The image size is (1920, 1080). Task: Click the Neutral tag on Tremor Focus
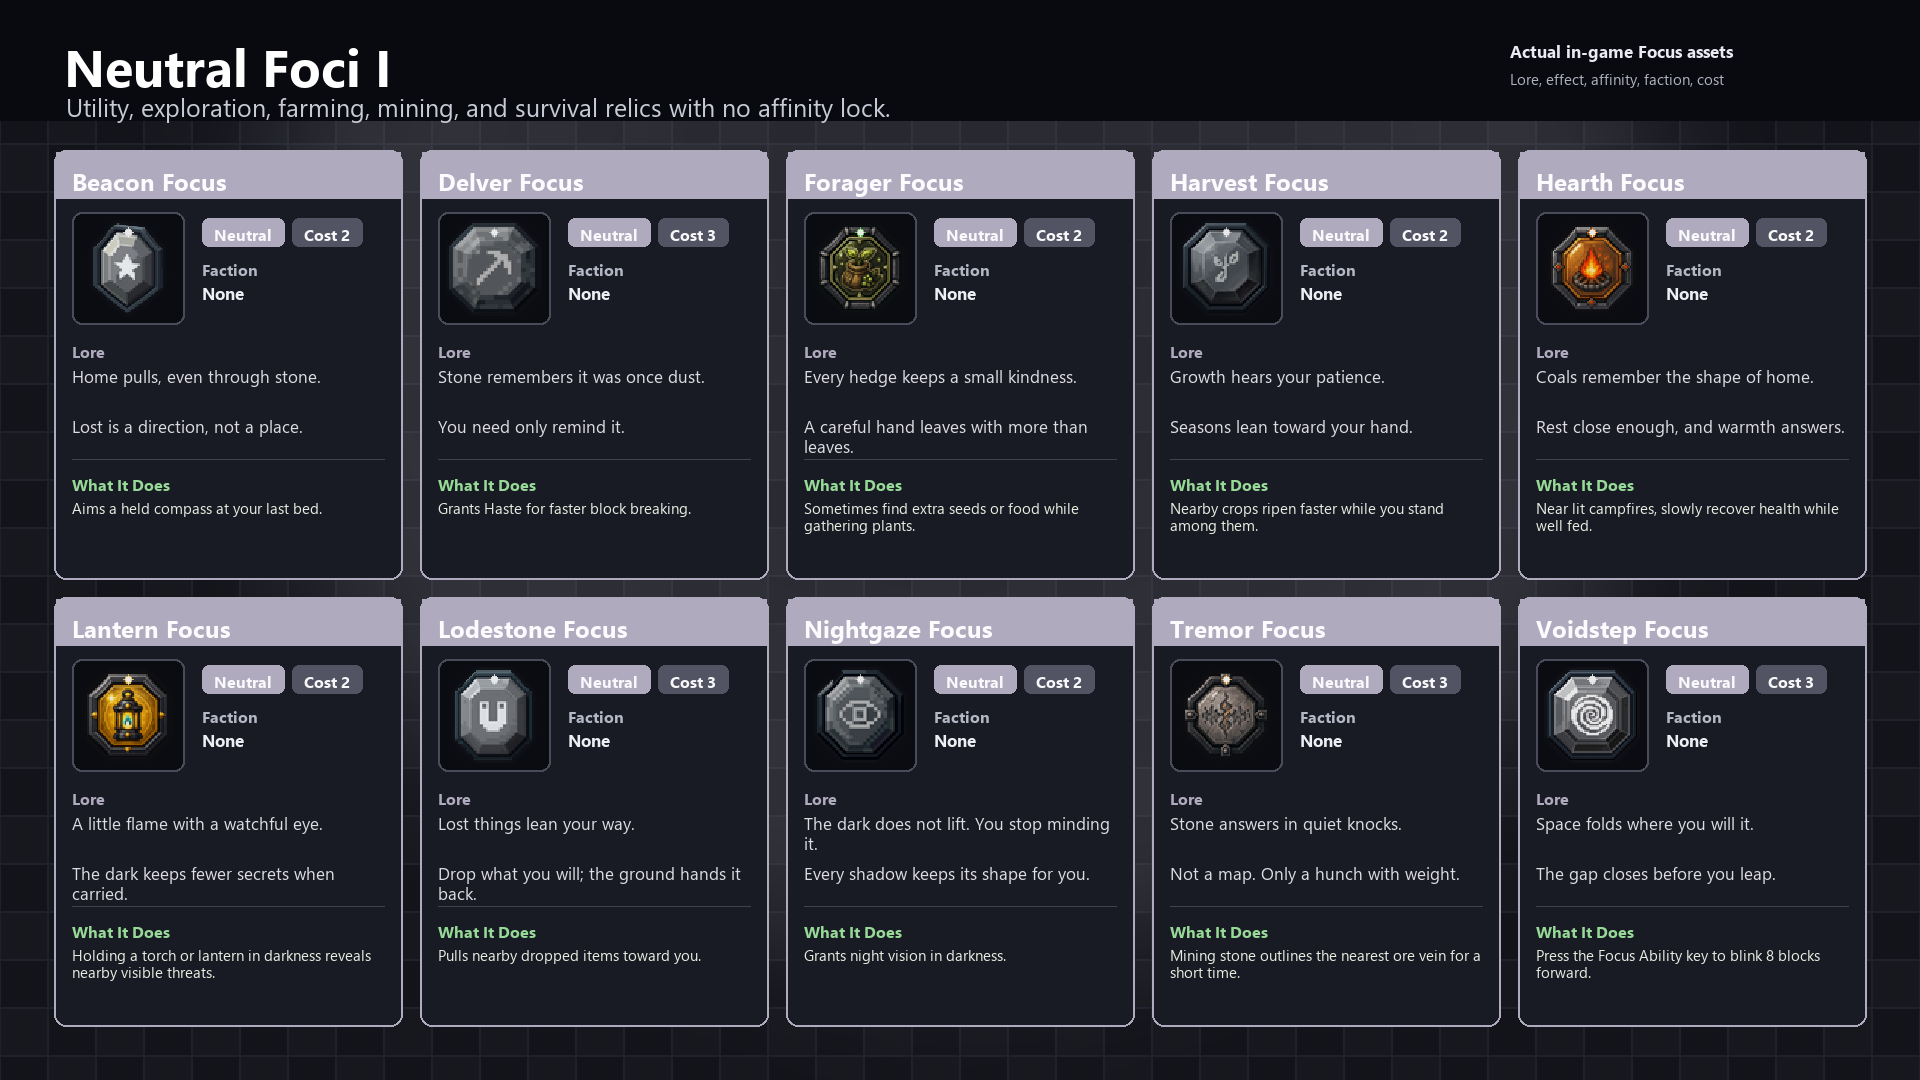[1341, 681]
